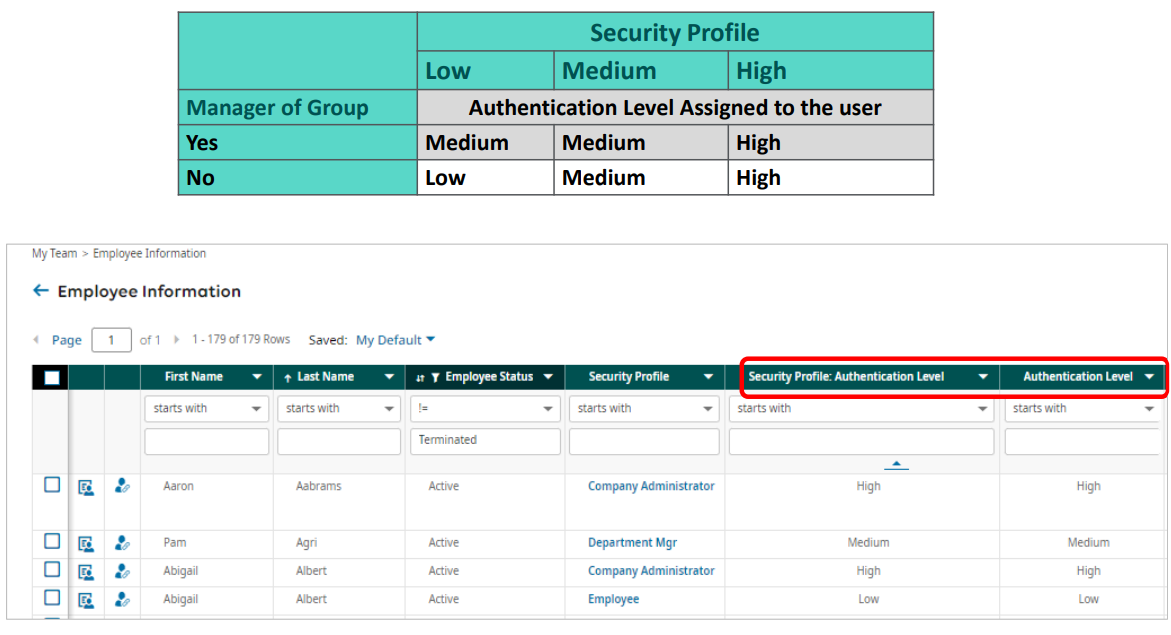
Task: Click 'Security Profile' heading in top table
Action: point(674,33)
